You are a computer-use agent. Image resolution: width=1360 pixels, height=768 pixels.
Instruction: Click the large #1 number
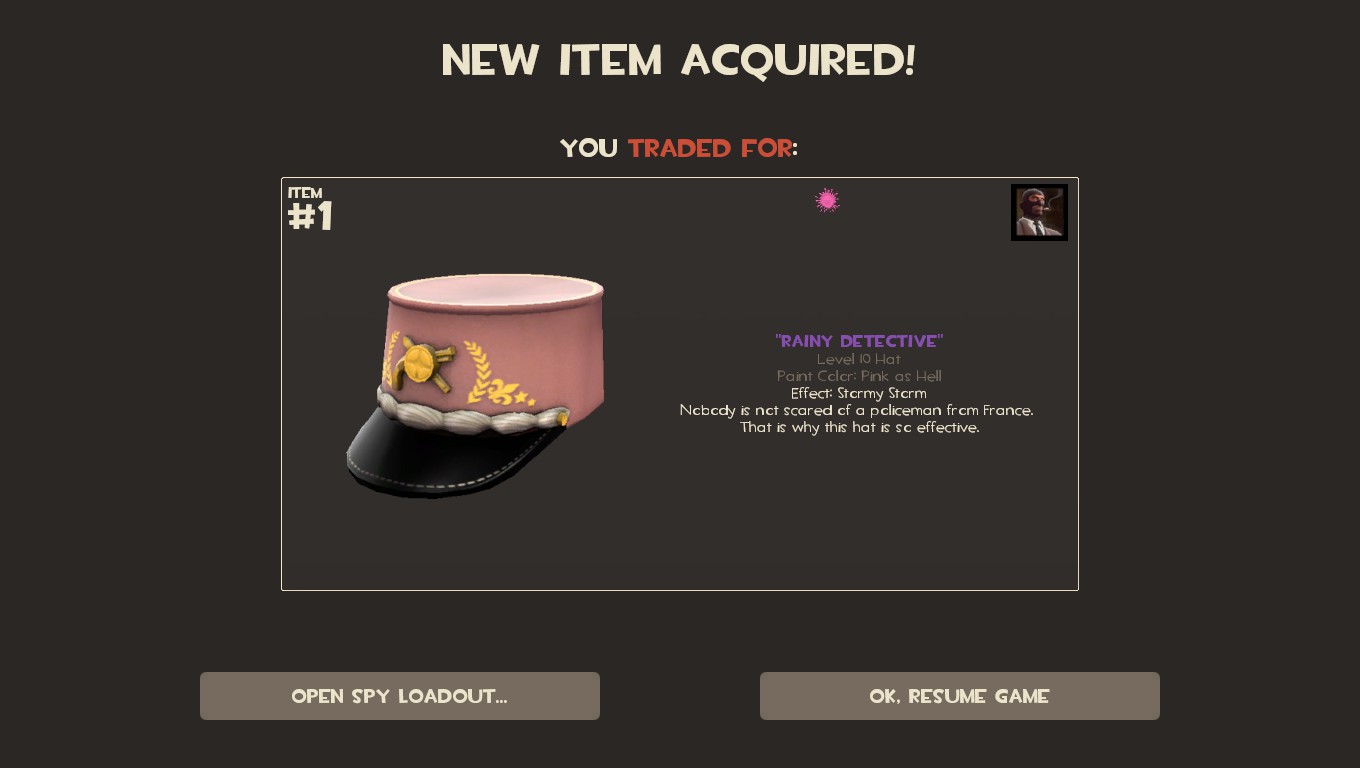pyautogui.click(x=310, y=217)
